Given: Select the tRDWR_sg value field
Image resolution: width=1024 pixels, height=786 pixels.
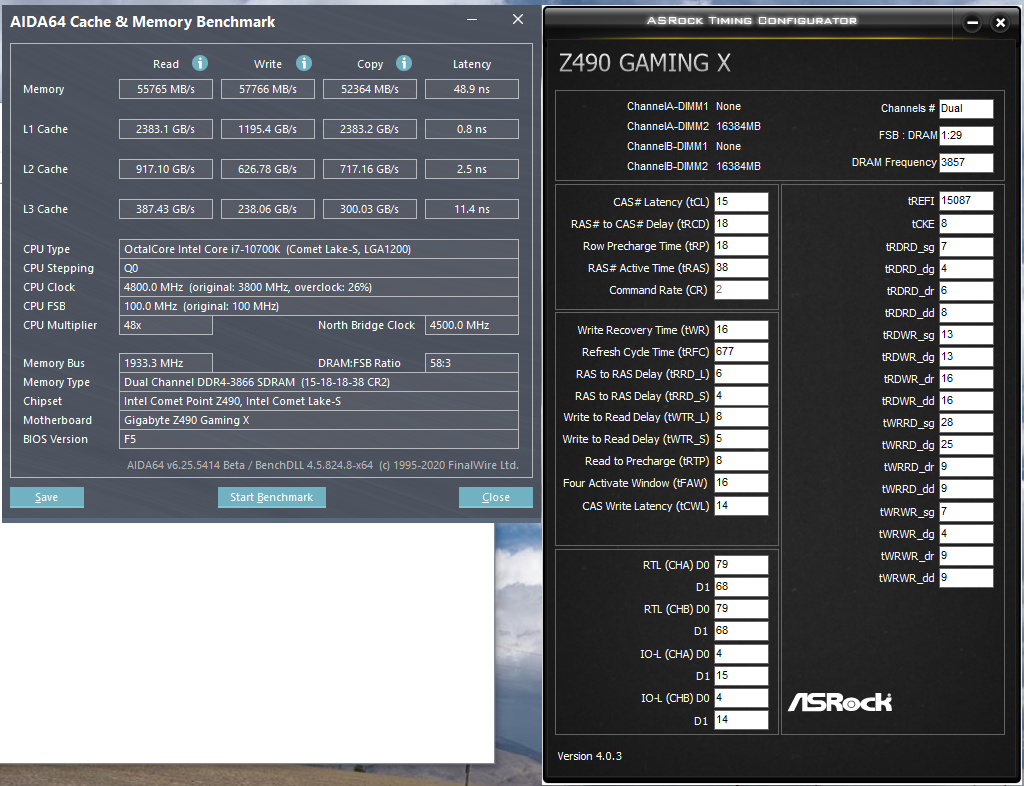Looking at the screenshot, I should click(966, 335).
